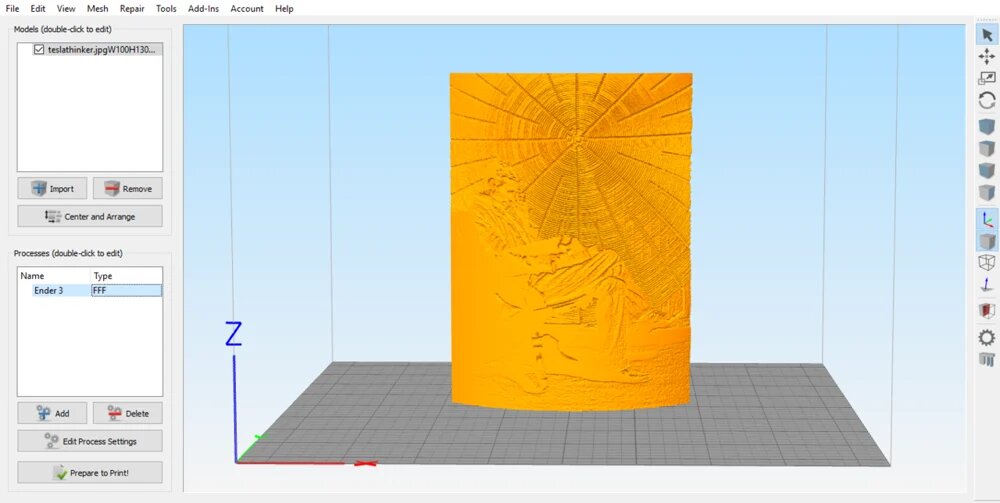Screen dimensions: 1000x503
Task: Delete the selected process
Action: coord(128,413)
